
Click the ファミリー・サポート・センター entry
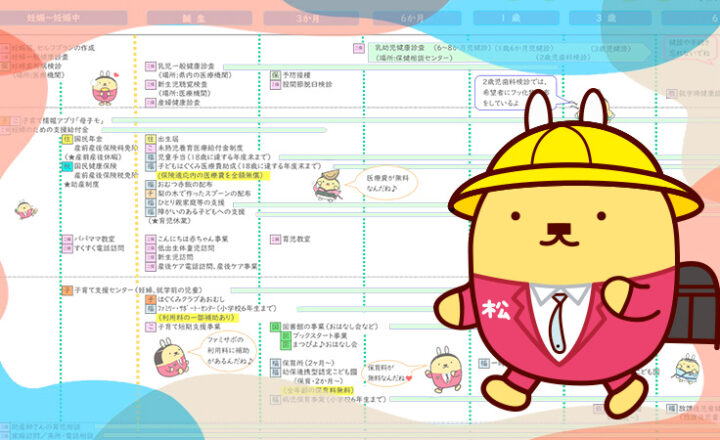217,308
